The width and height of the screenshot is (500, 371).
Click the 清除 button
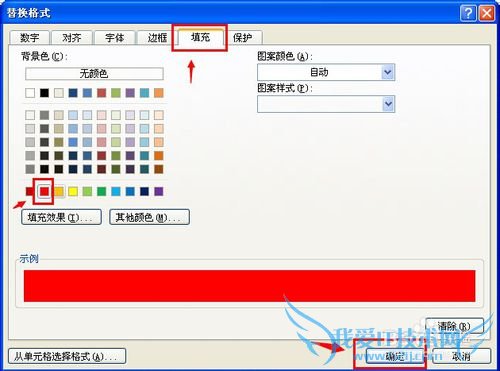coord(454,326)
